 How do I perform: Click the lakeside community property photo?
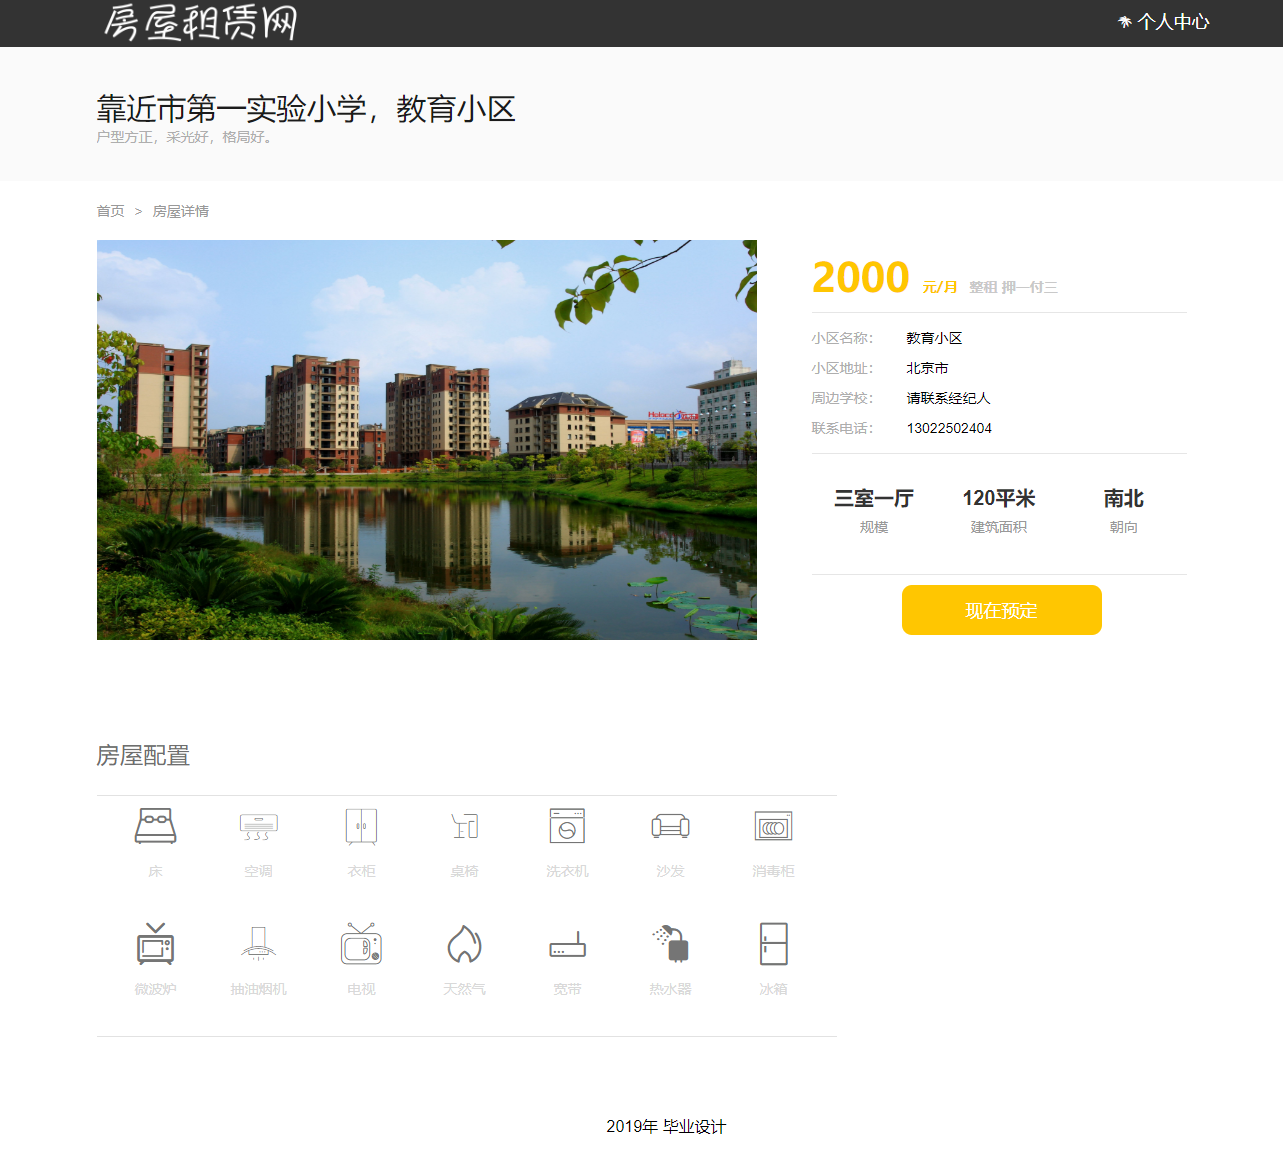pos(427,440)
